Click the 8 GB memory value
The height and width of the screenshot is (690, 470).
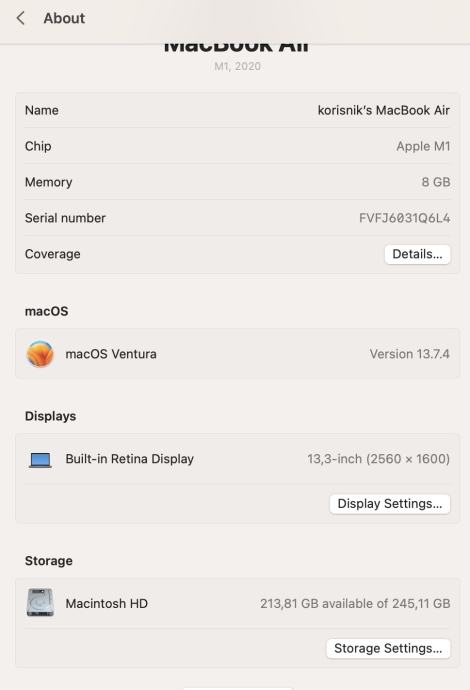[436, 182]
